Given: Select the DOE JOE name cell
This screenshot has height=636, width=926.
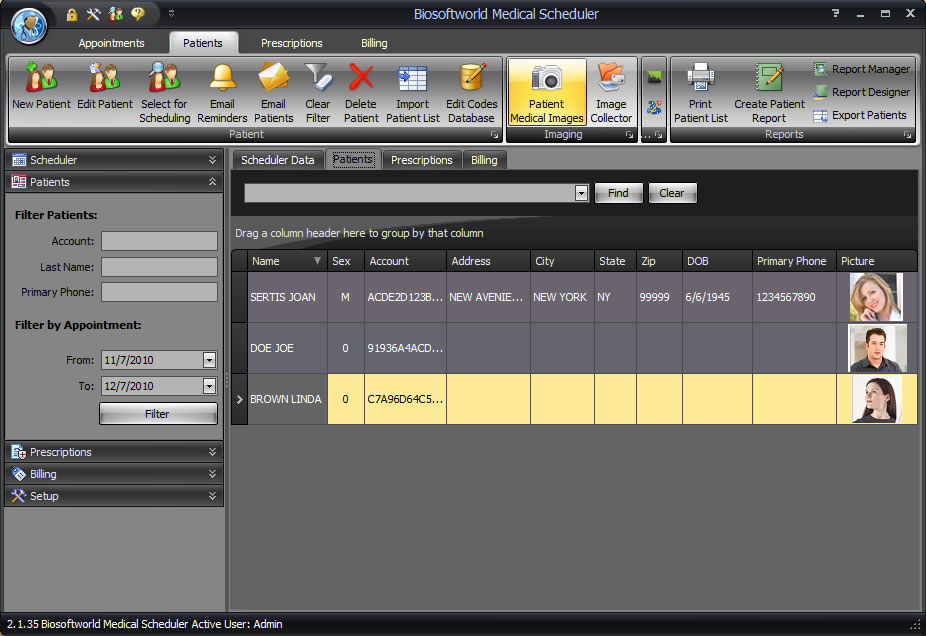Looking at the screenshot, I should [287, 348].
